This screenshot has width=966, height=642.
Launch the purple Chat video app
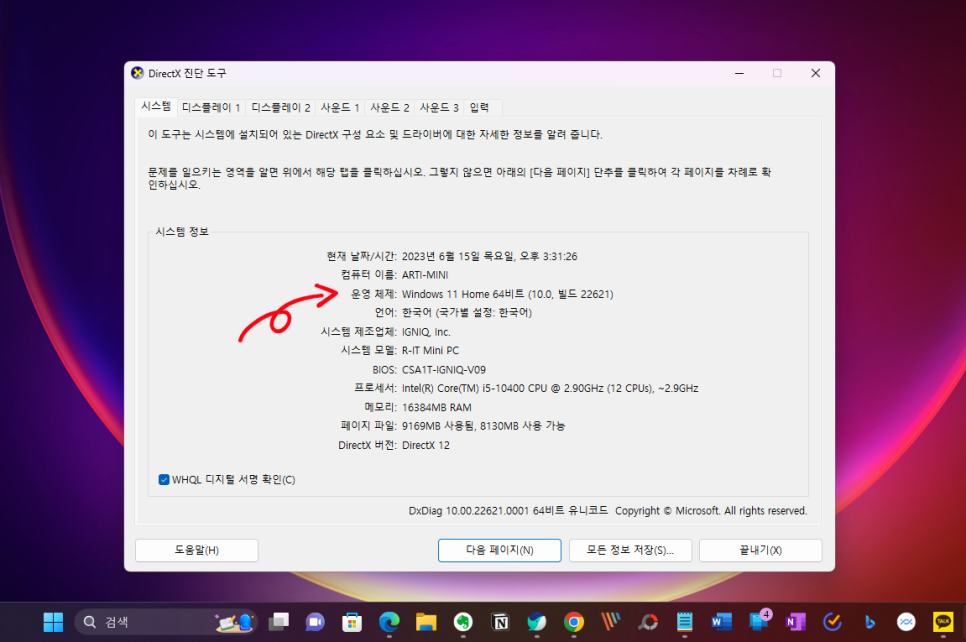click(315, 622)
